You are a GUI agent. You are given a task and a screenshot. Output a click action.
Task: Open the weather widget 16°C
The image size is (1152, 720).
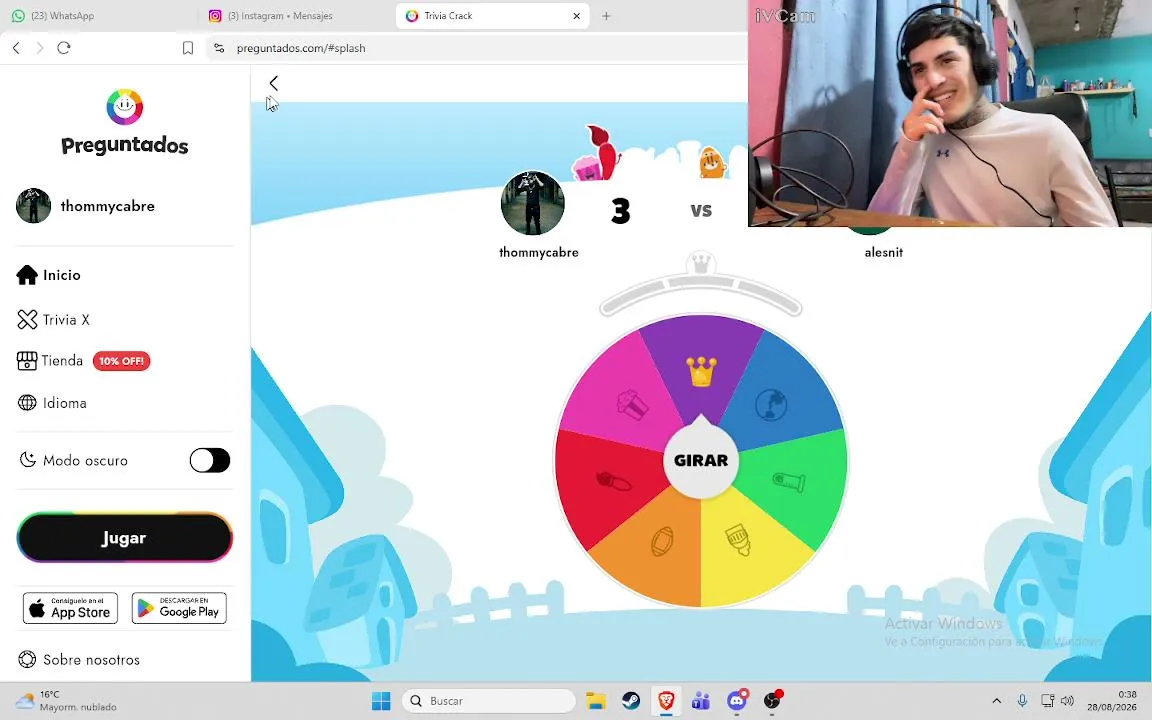pos(66,701)
